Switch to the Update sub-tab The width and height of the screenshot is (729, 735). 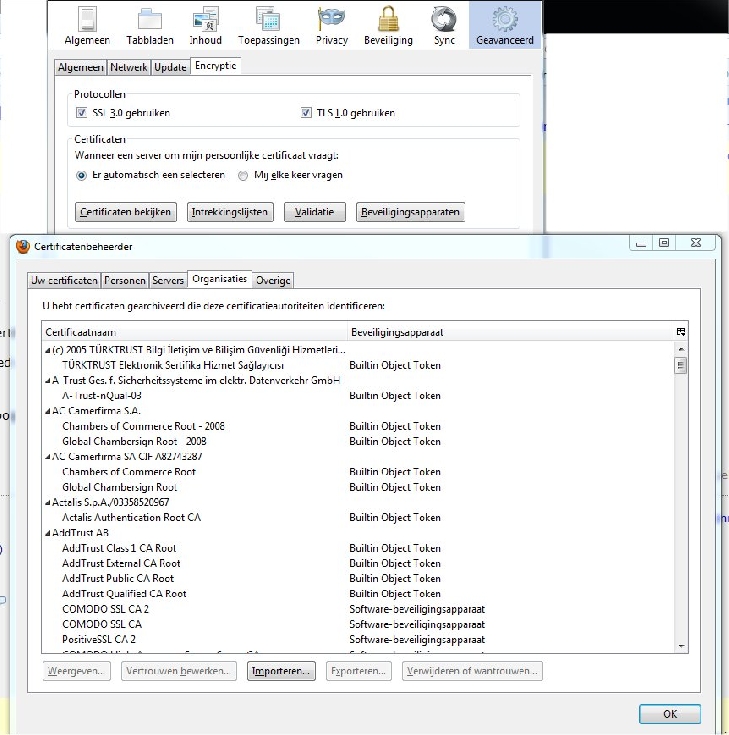tap(170, 68)
